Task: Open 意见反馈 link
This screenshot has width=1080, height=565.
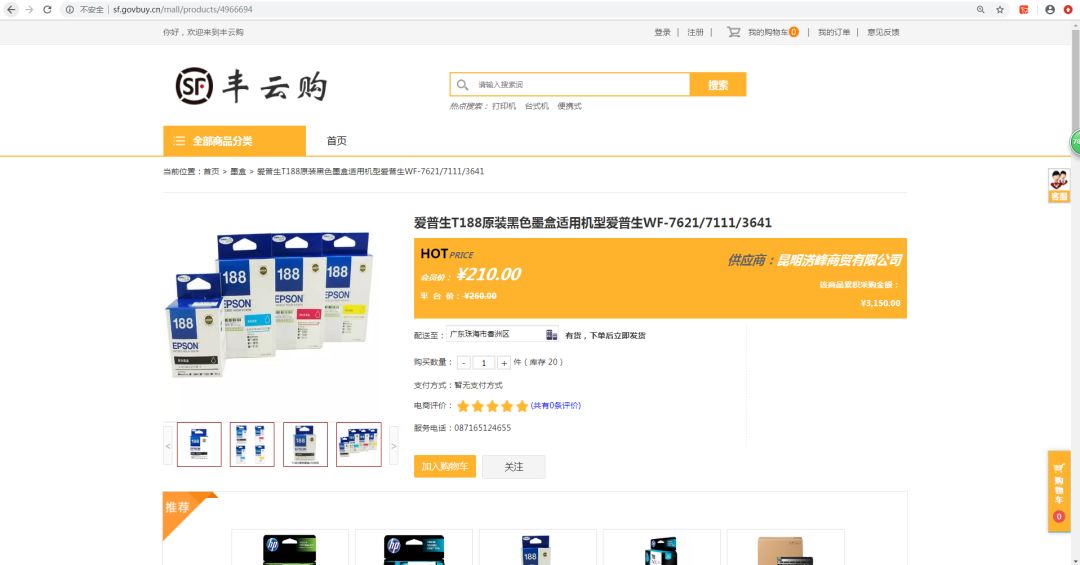Action: (x=883, y=32)
